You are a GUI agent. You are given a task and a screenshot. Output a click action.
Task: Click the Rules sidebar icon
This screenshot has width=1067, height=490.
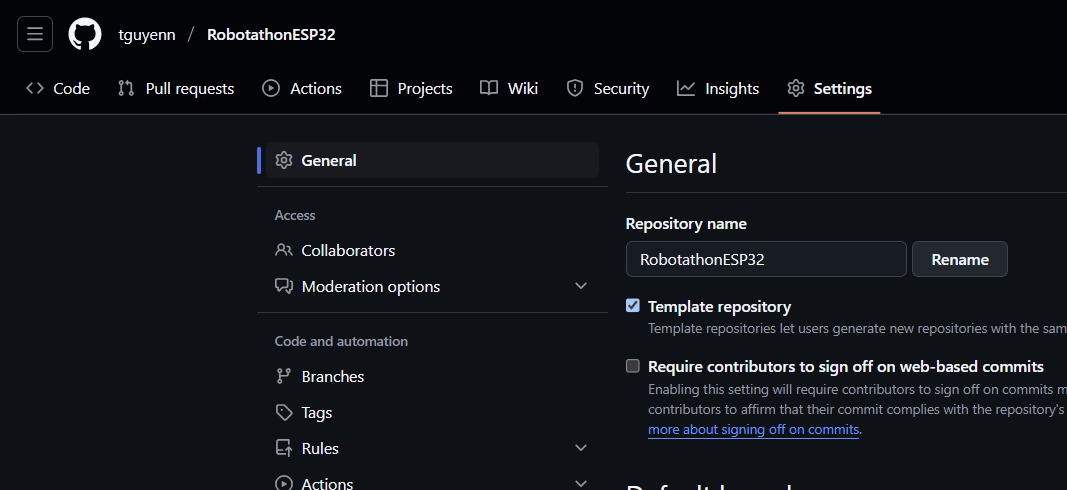point(284,448)
